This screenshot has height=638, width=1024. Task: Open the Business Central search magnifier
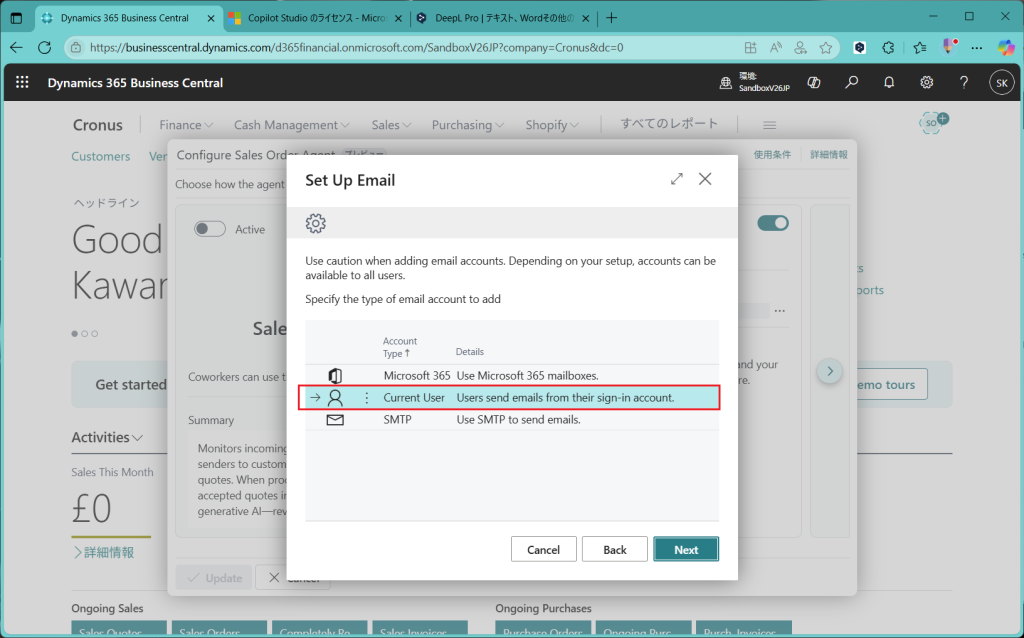pyautogui.click(x=852, y=82)
